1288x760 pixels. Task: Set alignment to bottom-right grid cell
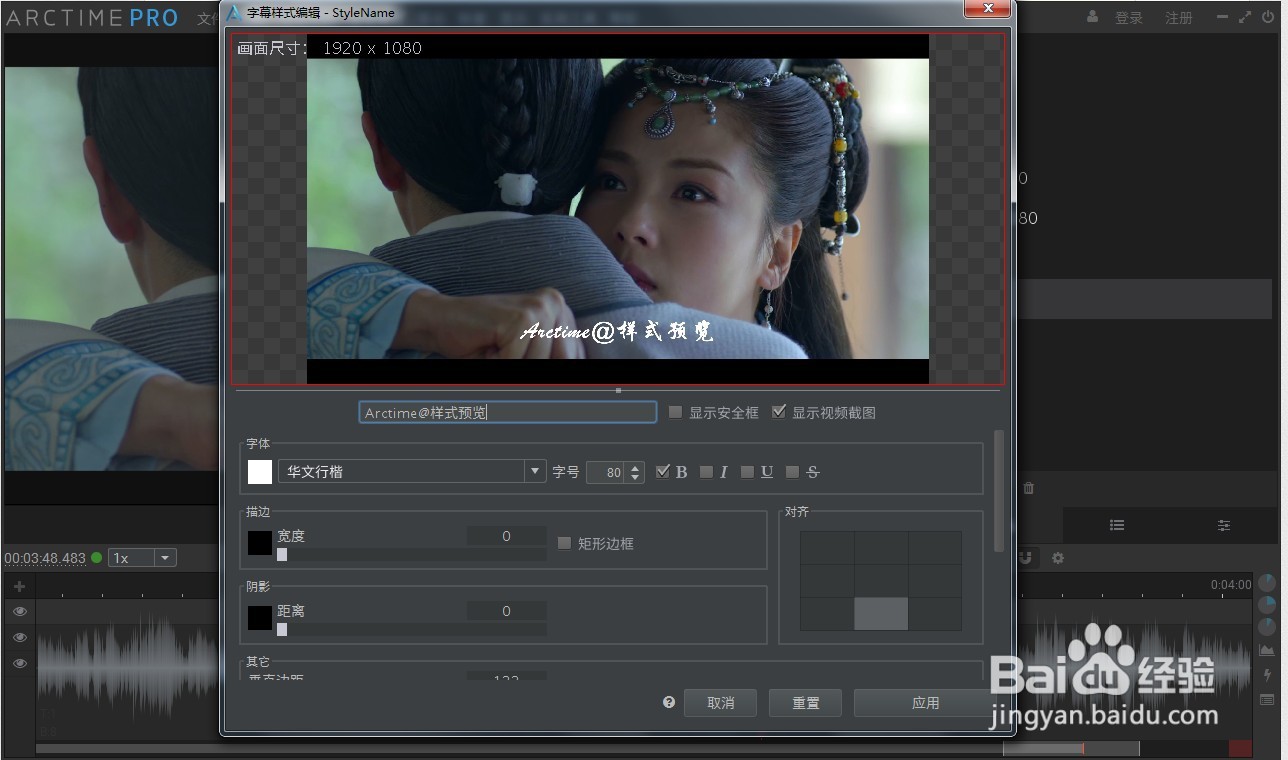935,614
